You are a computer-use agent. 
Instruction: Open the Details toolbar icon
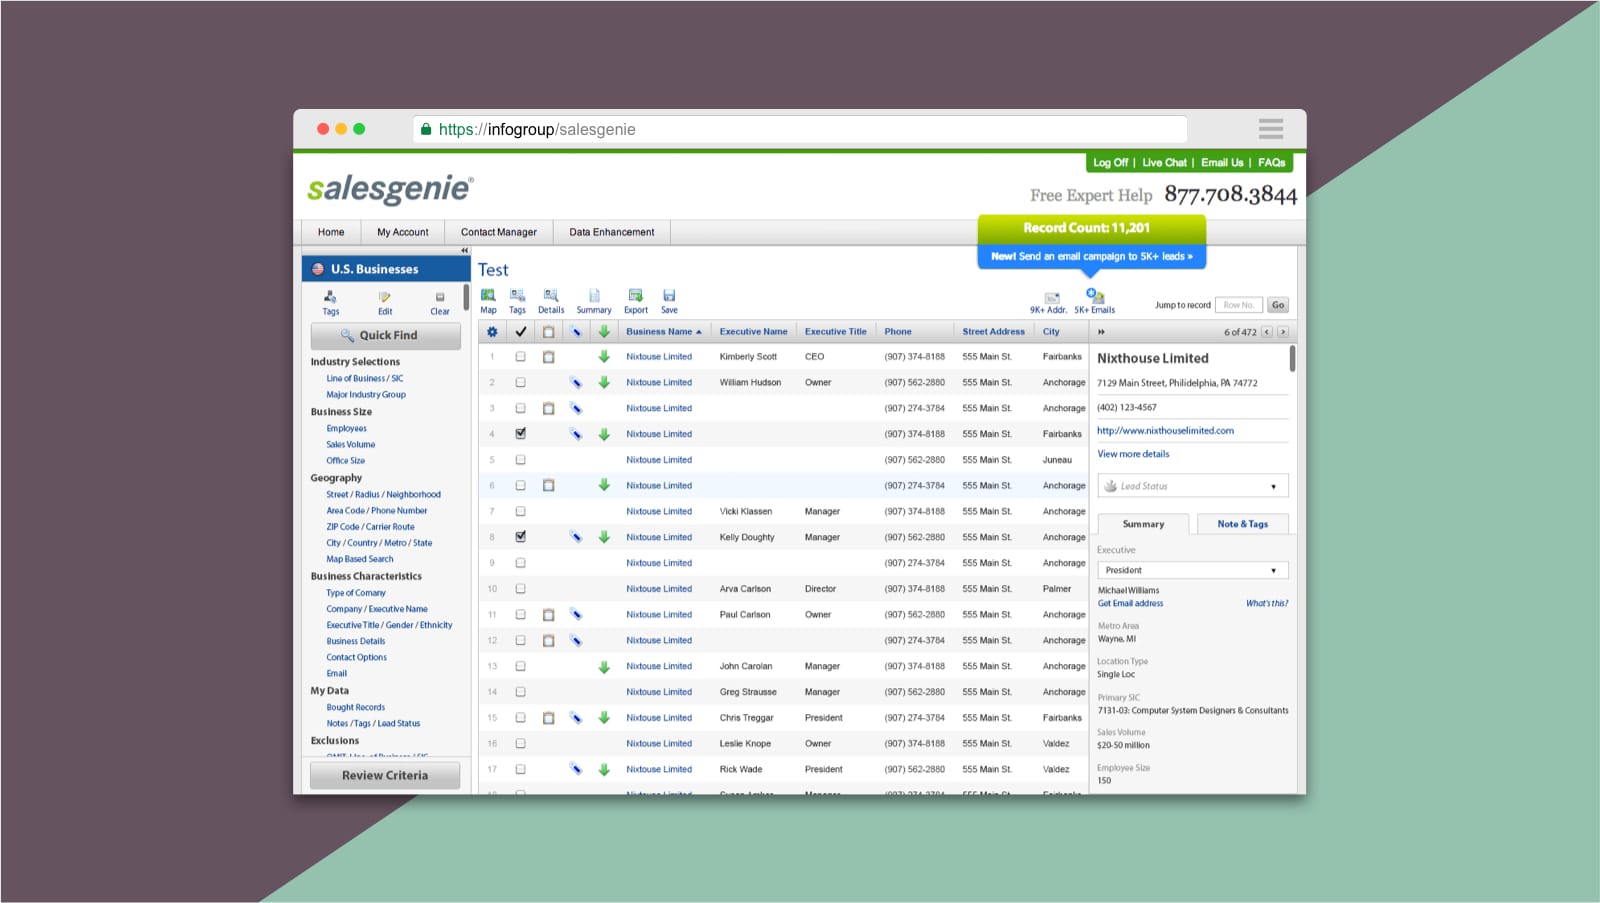coord(550,295)
